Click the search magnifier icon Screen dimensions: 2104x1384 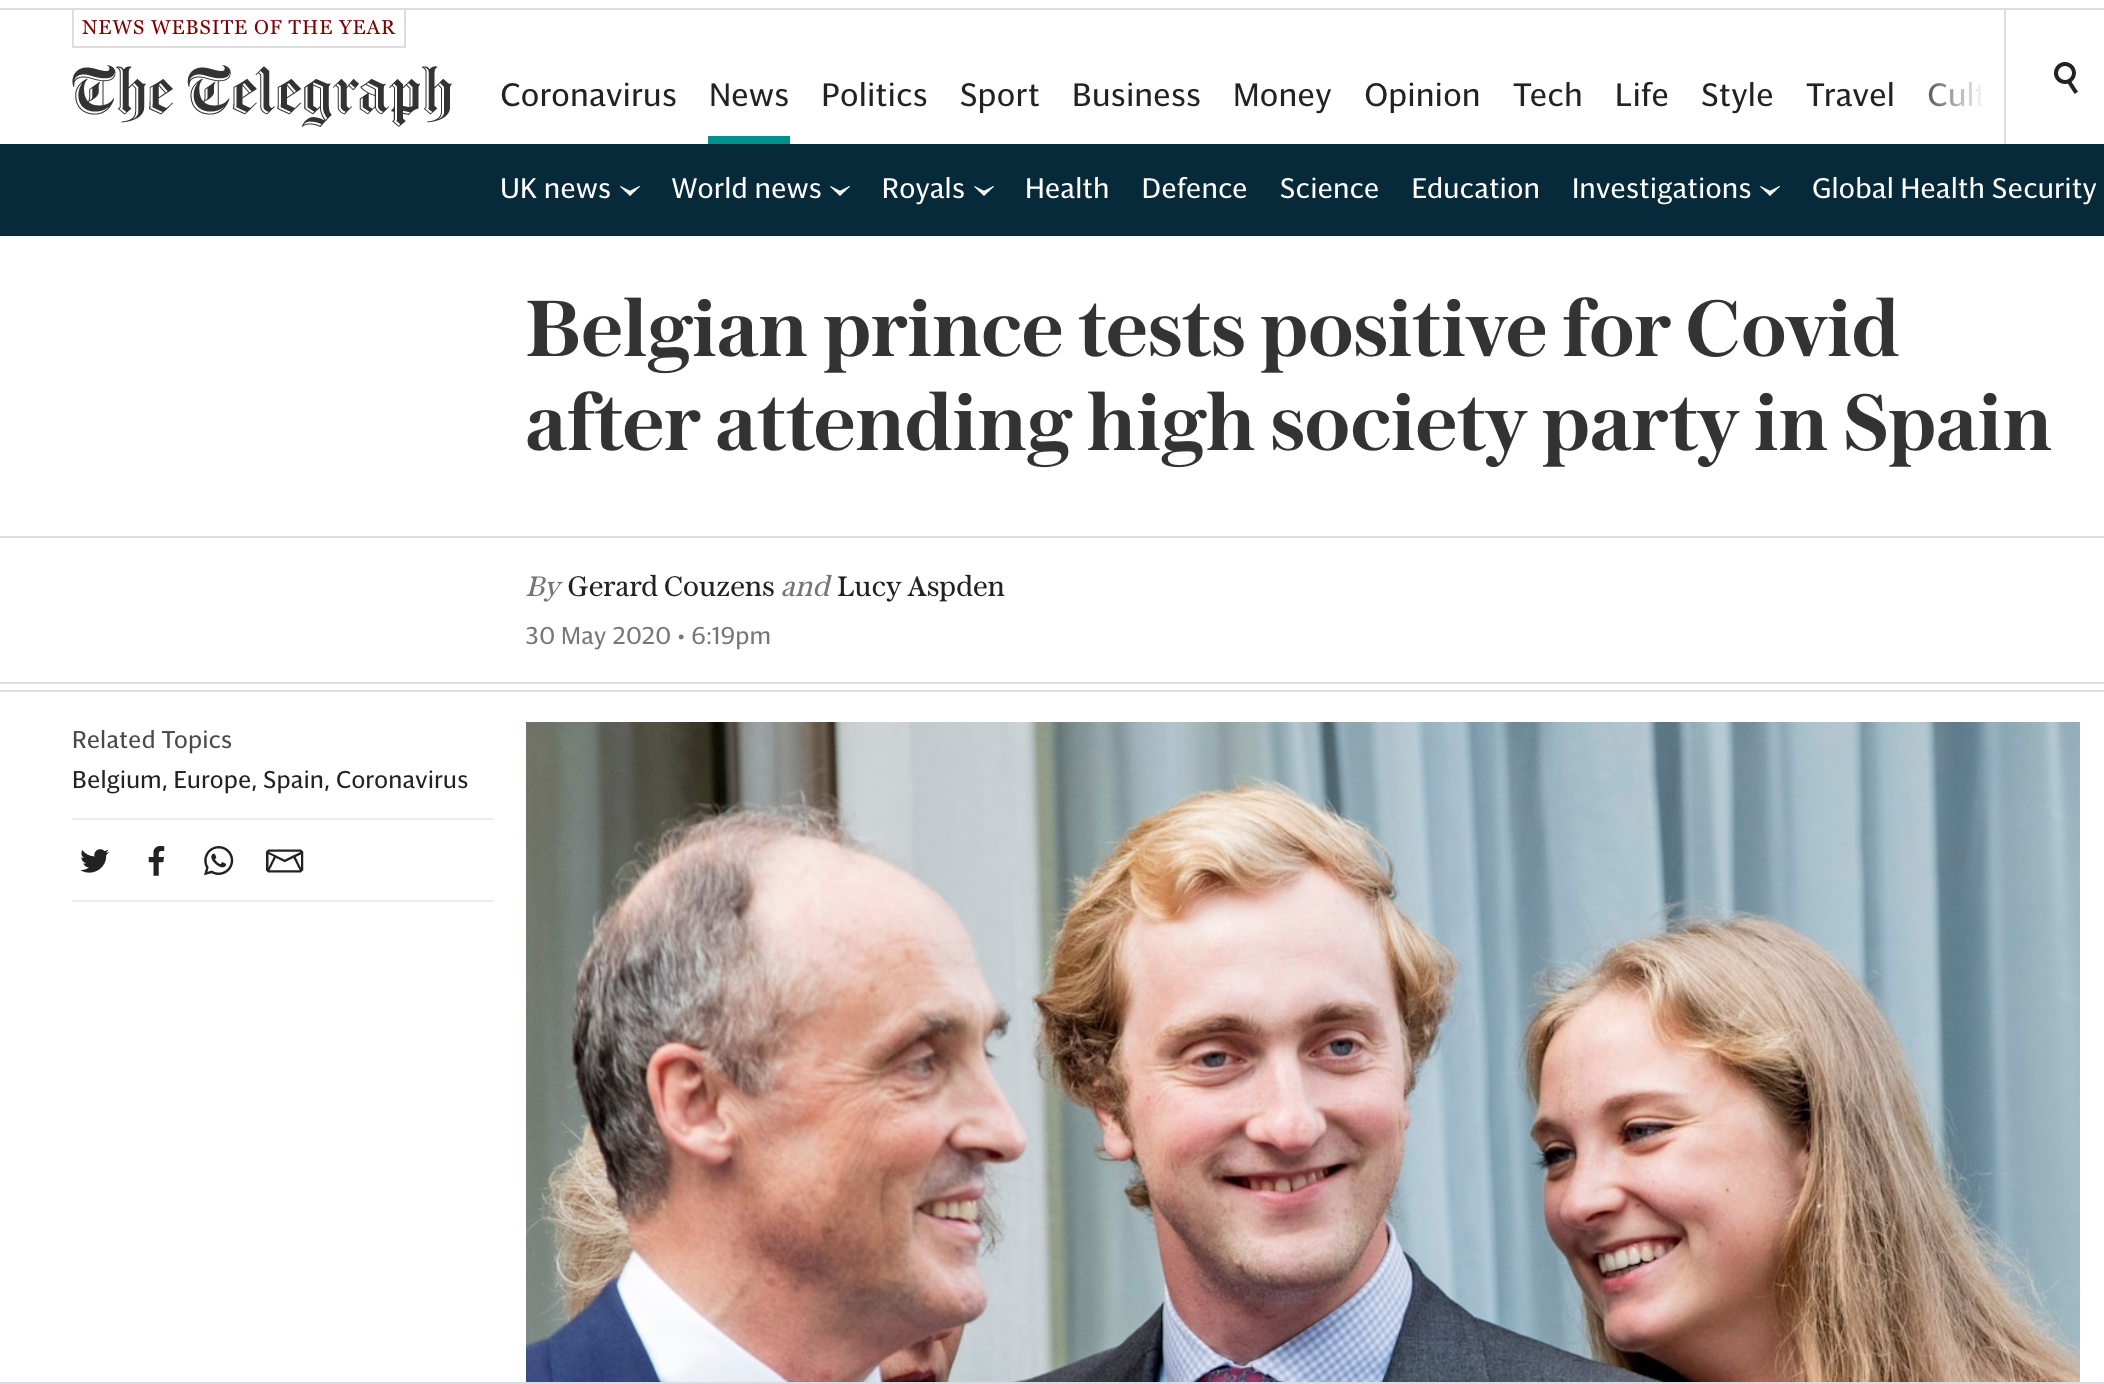coord(2065,77)
